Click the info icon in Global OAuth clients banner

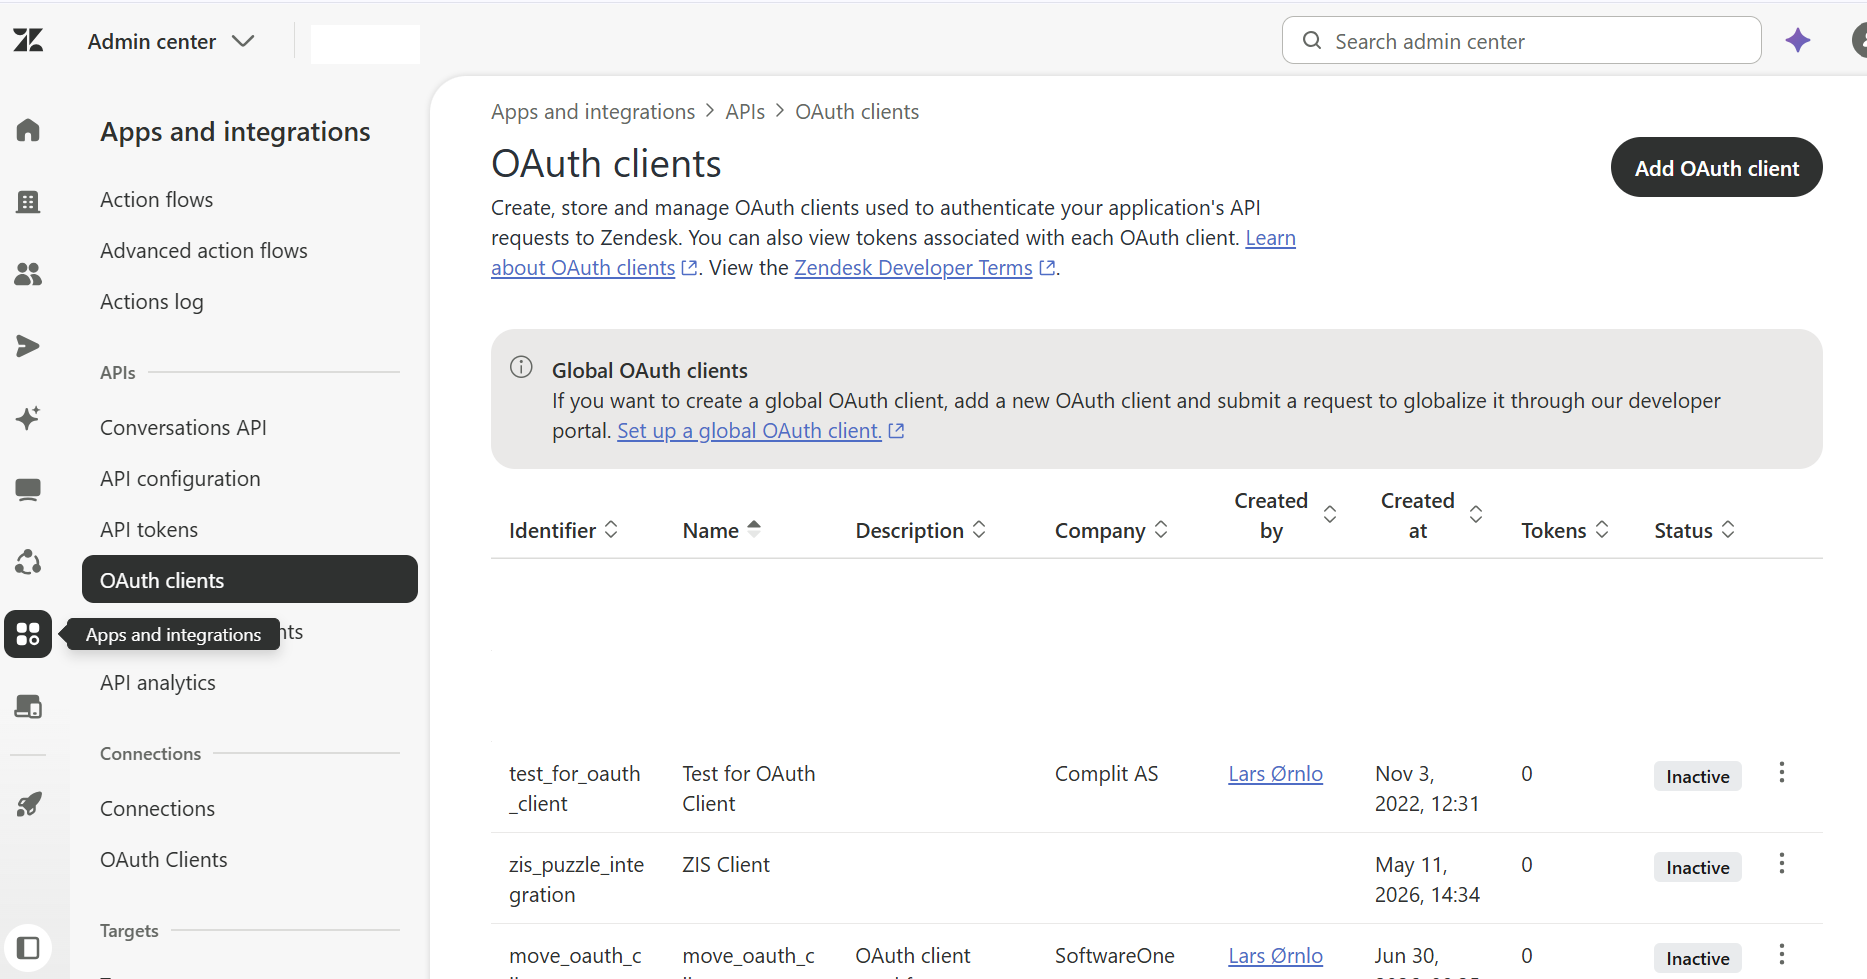coord(521,367)
